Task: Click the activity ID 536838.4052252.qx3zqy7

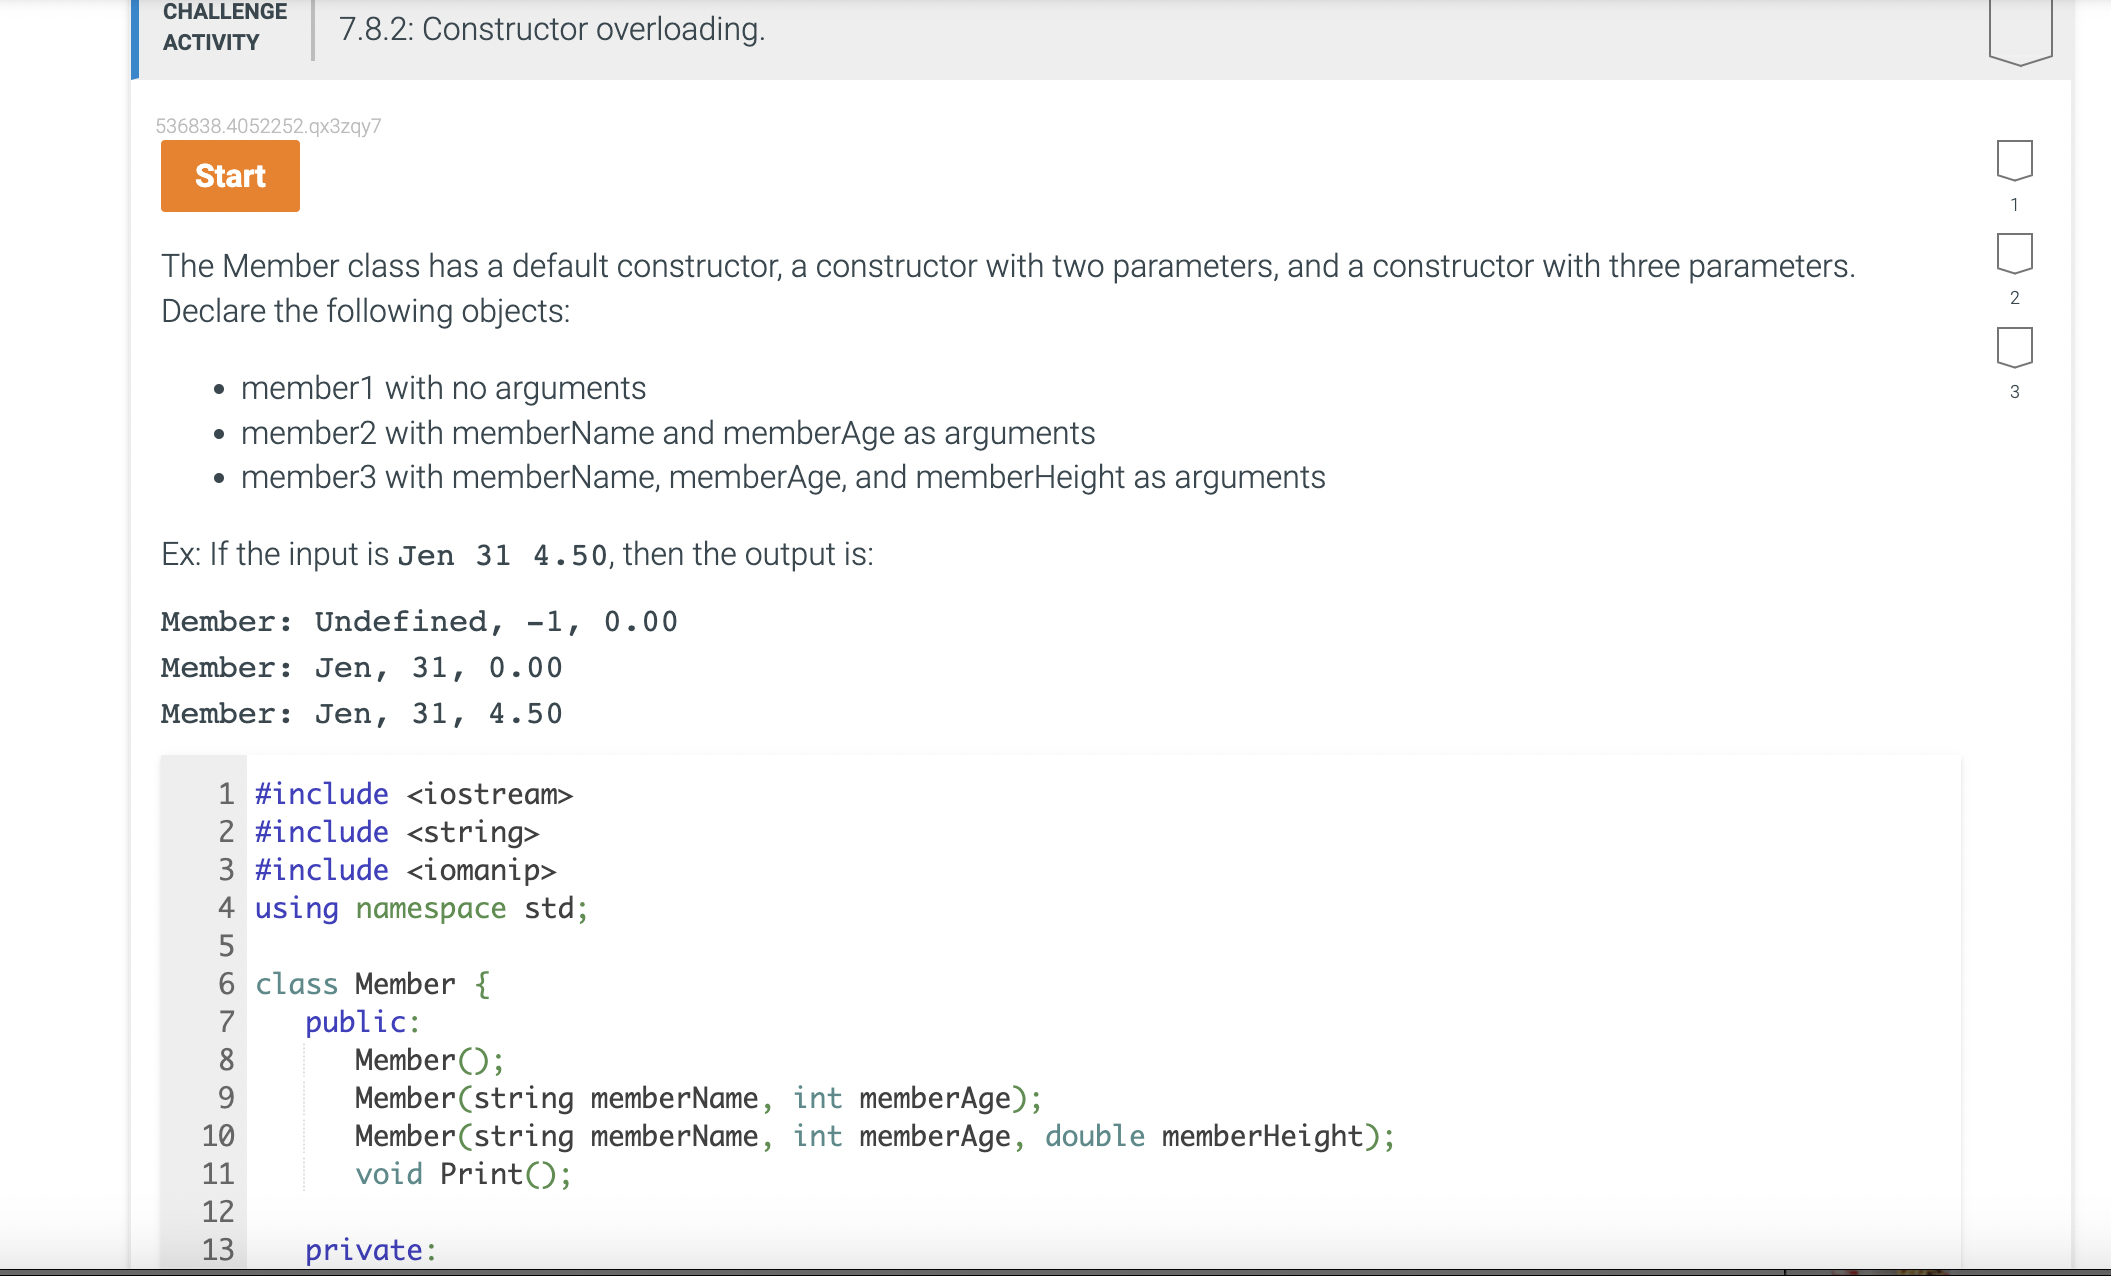Action: coord(268,125)
